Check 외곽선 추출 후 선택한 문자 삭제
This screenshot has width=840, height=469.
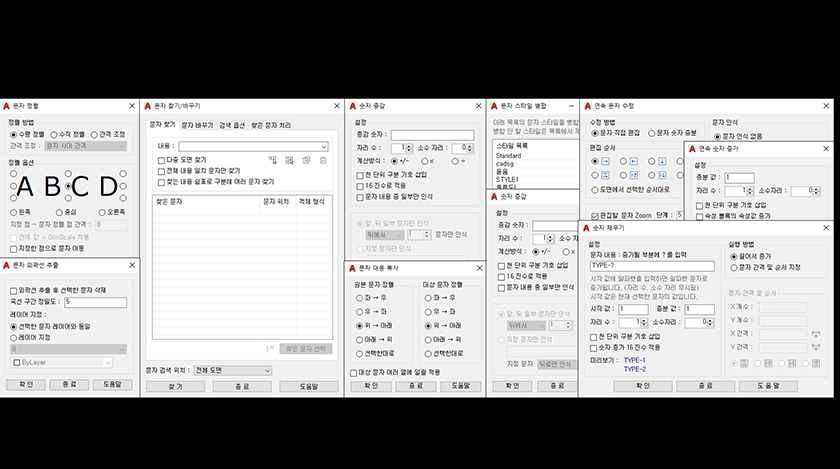pyautogui.click(x=14, y=291)
